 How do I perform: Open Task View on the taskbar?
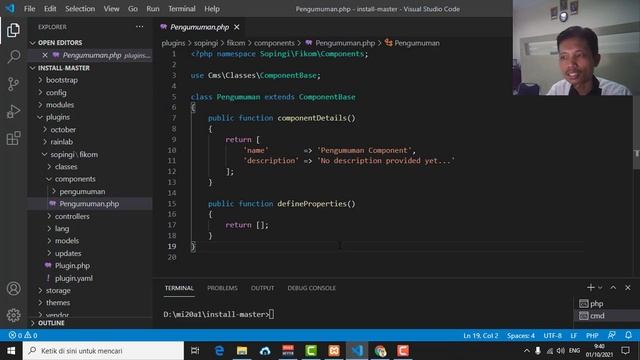pyautogui.click(x=195, y=351)
